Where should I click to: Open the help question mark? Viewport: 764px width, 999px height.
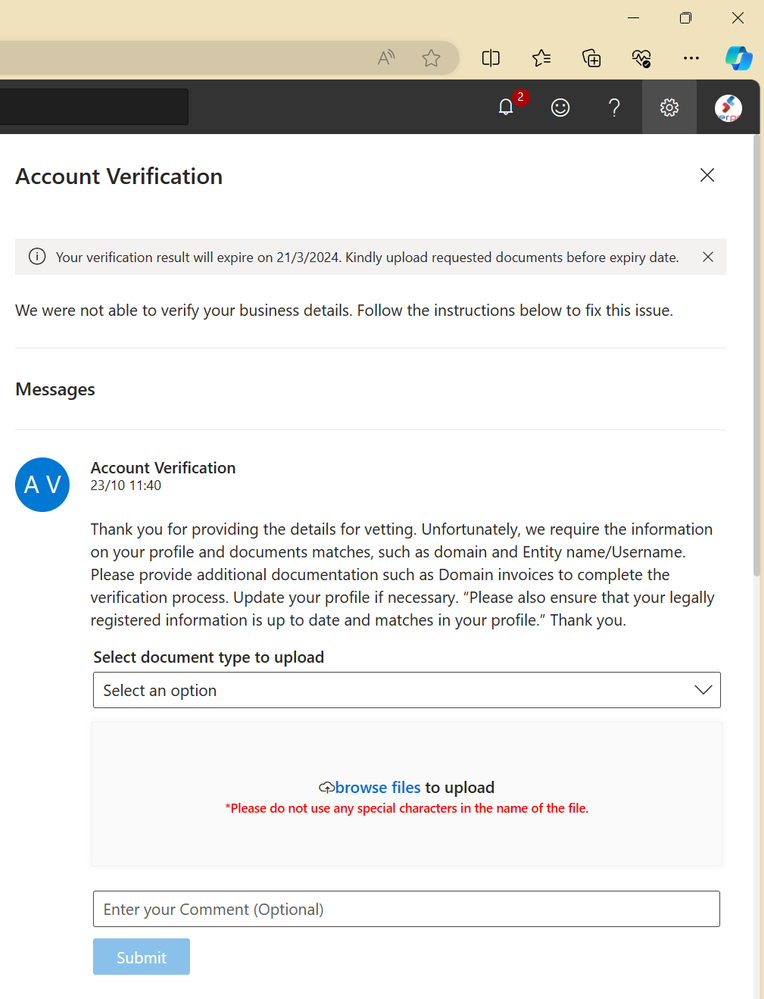(614, 107)
